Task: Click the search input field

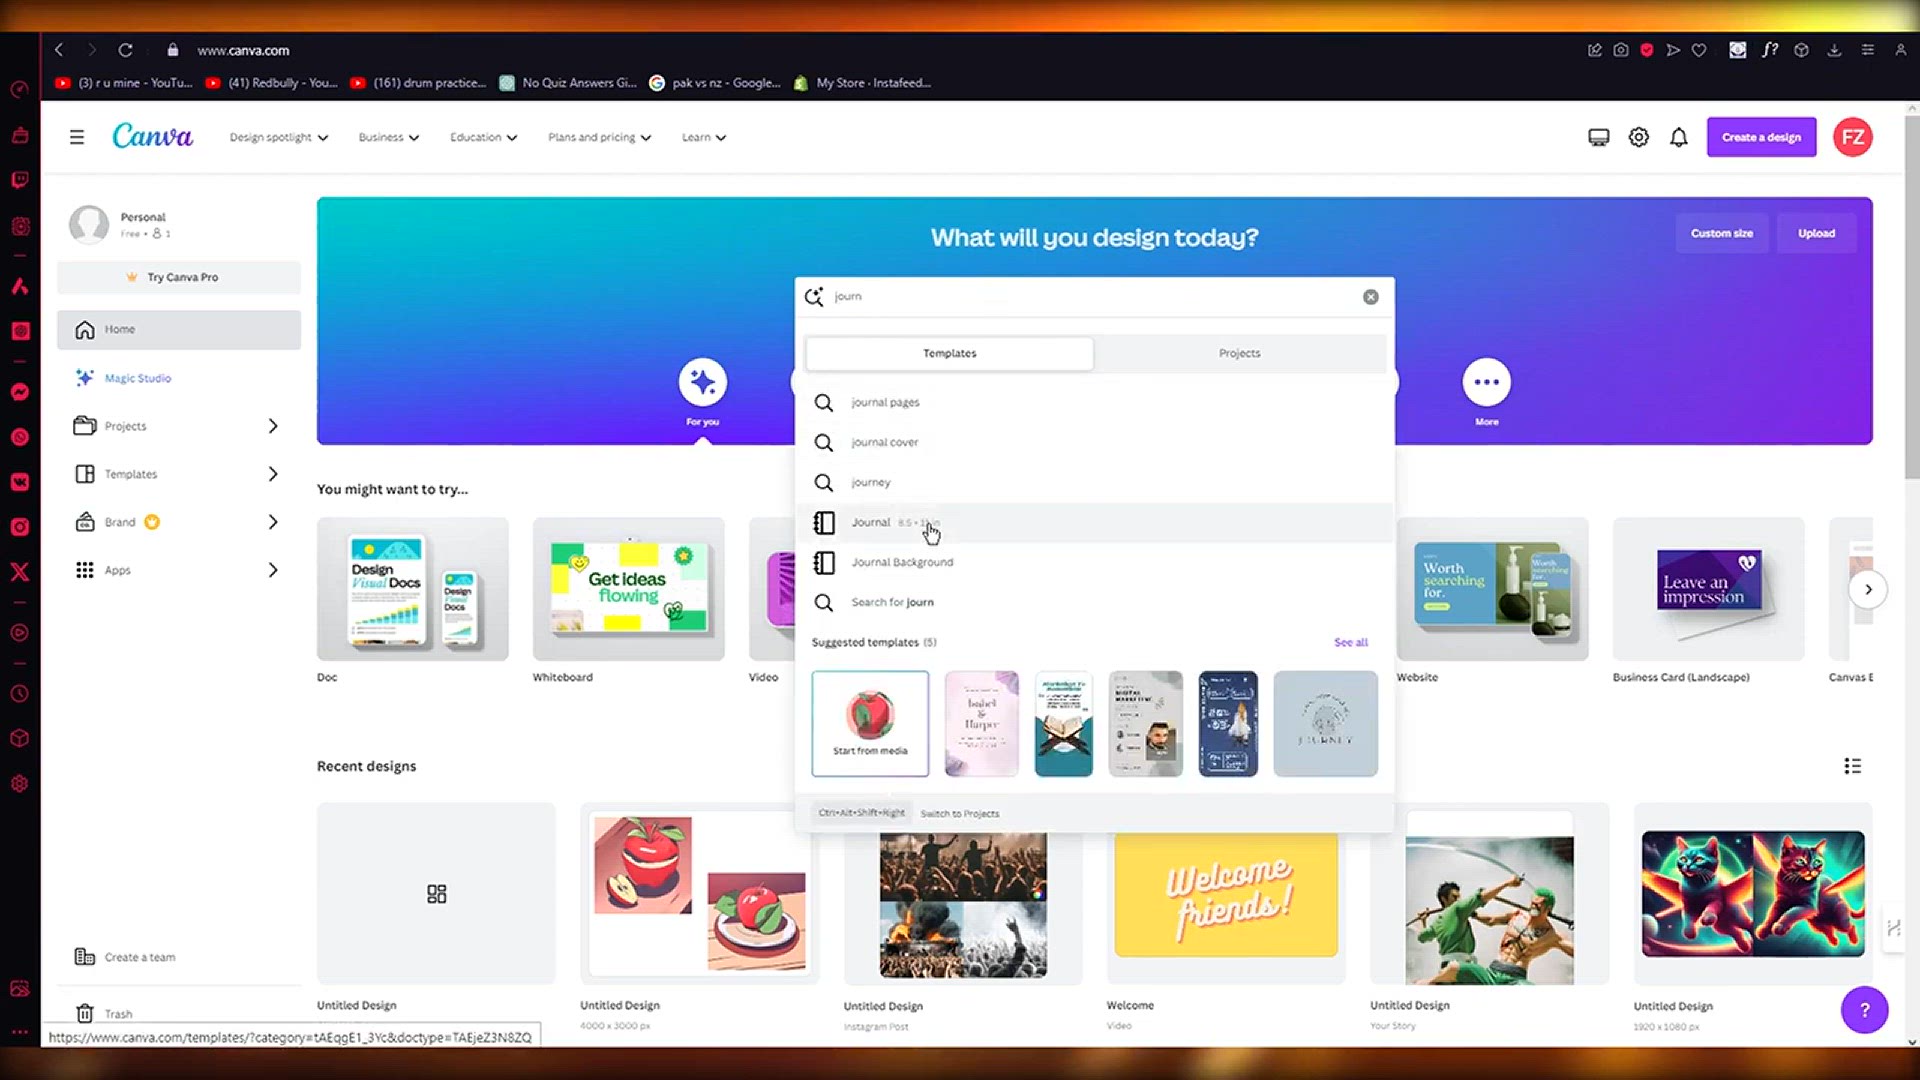Action: 1094,297
